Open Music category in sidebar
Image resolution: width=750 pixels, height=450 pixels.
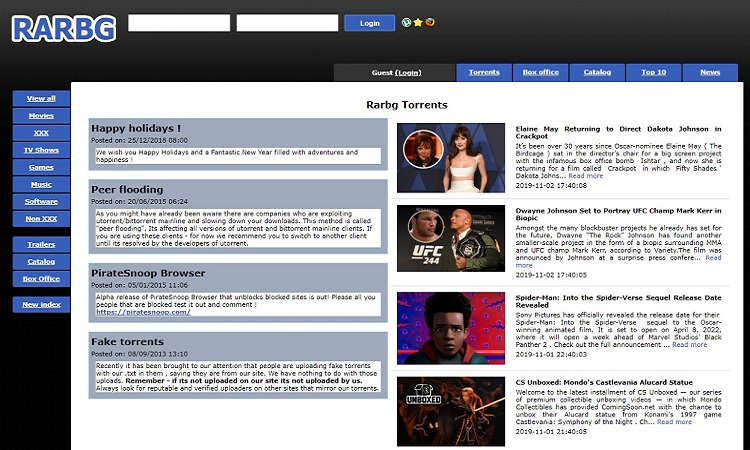pyautogui.click(x=41, y=185)
